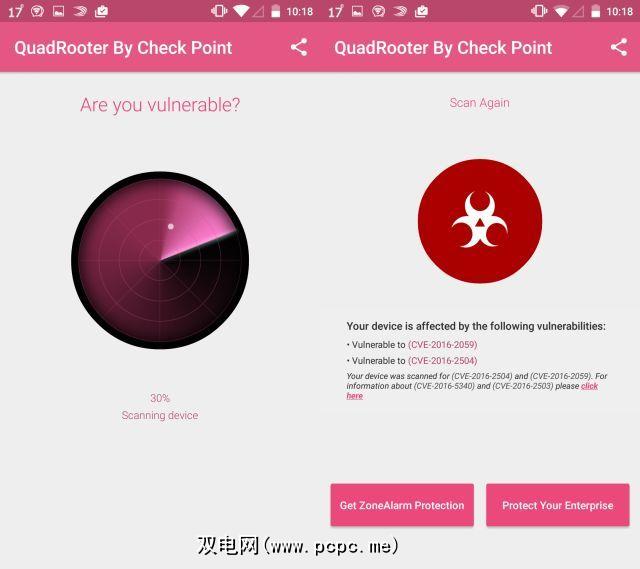Tap the 30% scanning progress text

pyautogui.click(x=160, y=398)
